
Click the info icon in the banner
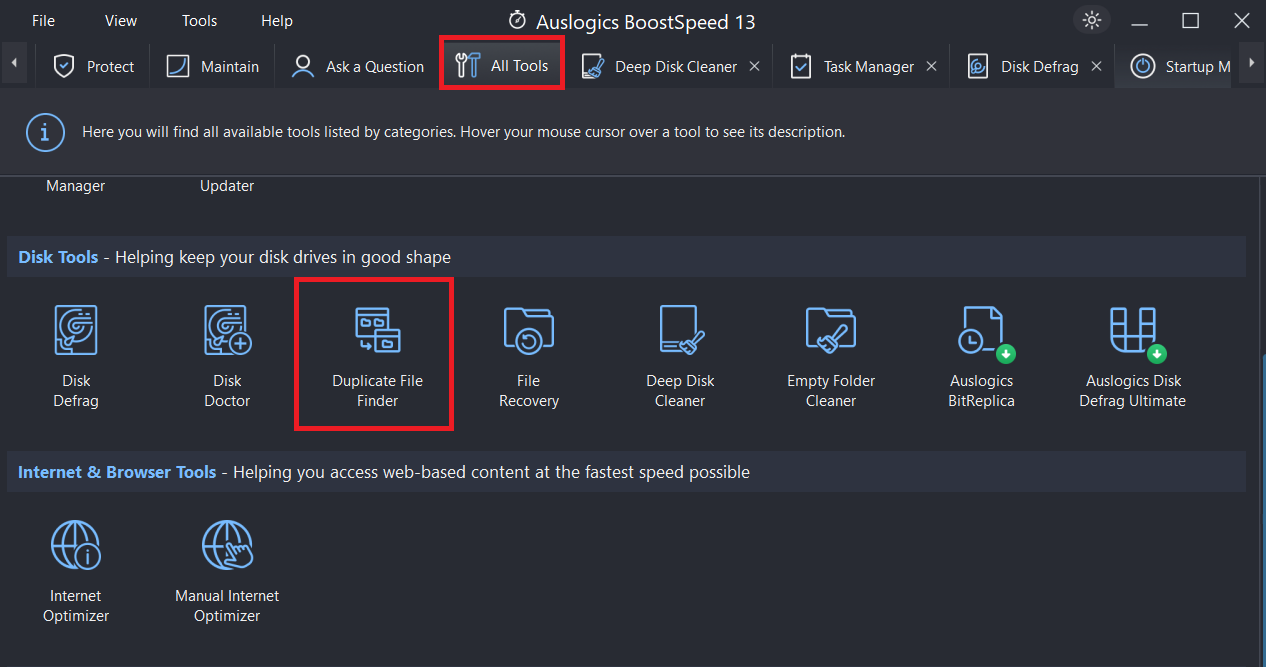[45, 132]
